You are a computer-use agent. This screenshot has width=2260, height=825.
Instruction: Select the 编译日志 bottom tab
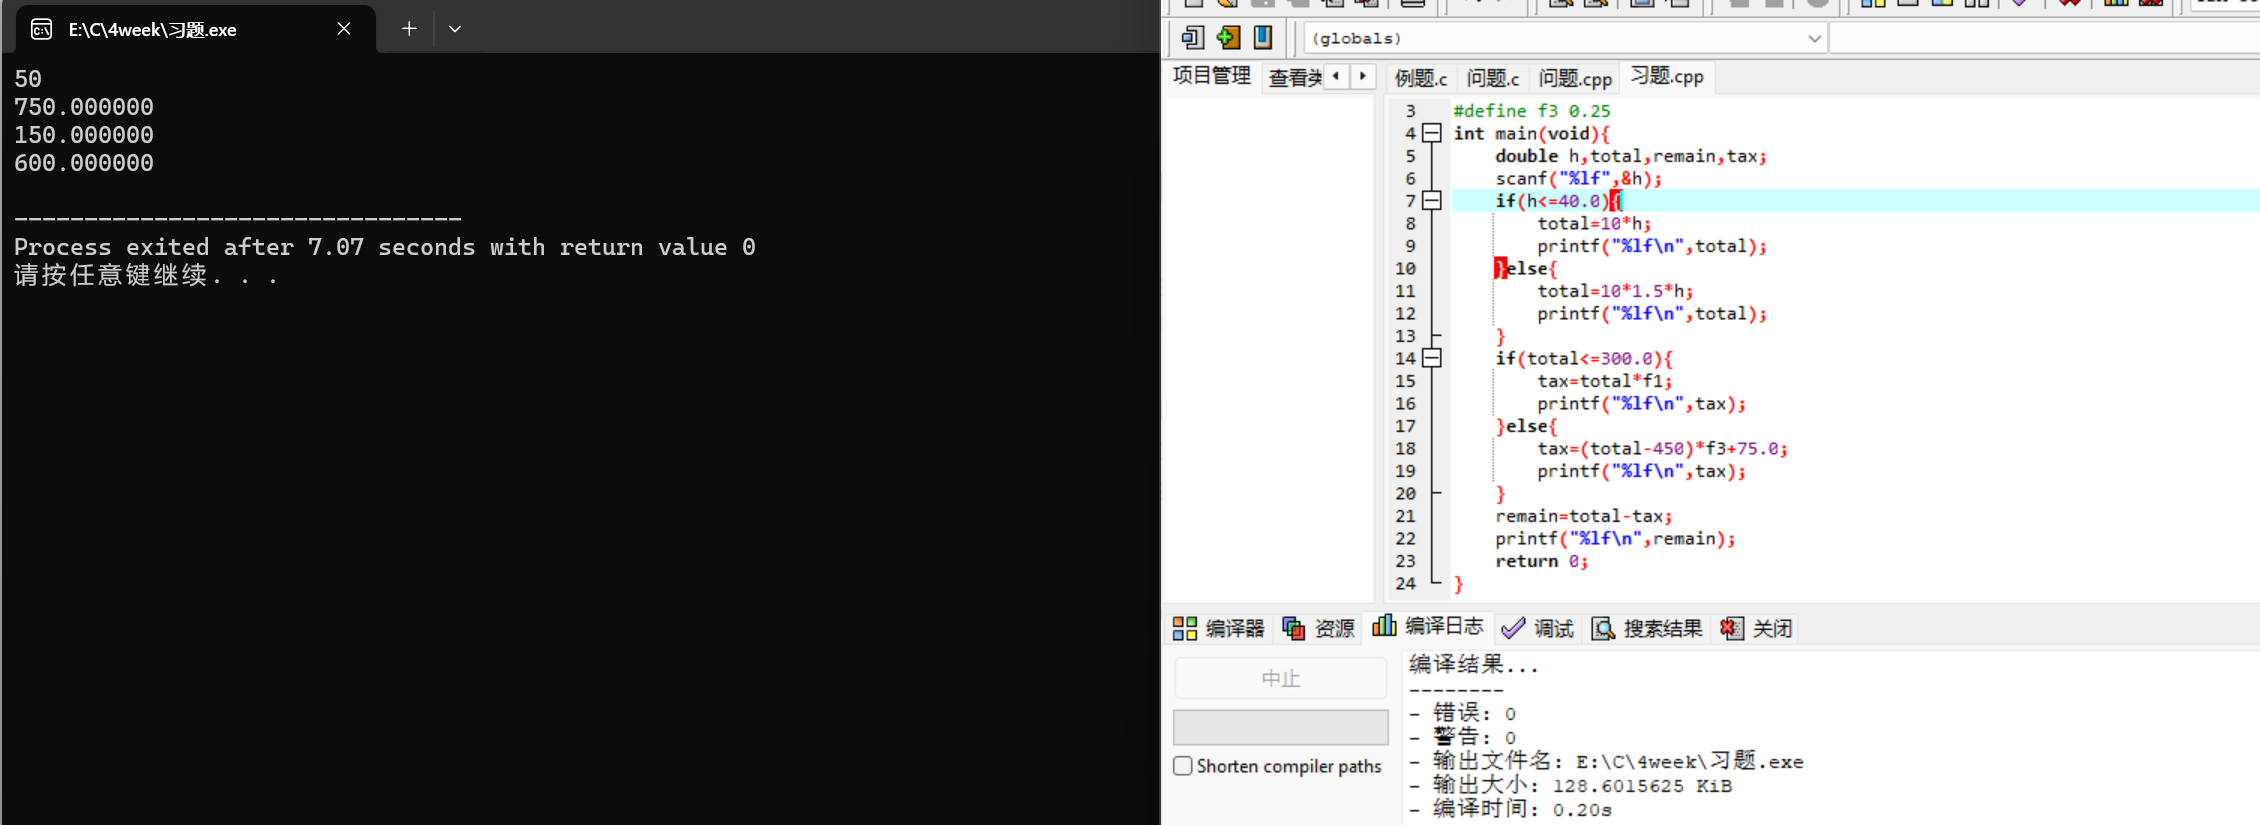[1428, 626]
